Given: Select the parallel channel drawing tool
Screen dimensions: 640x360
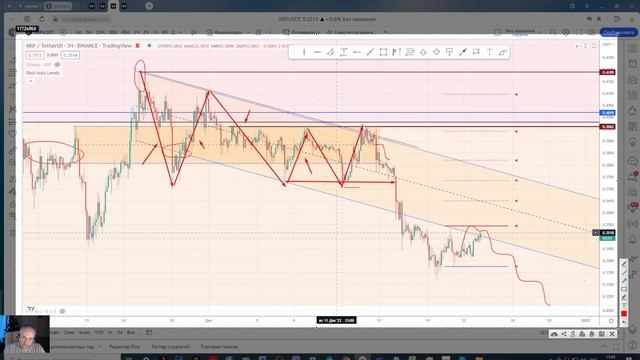Looking at the screenshot, I should click(x=331, y=52).
